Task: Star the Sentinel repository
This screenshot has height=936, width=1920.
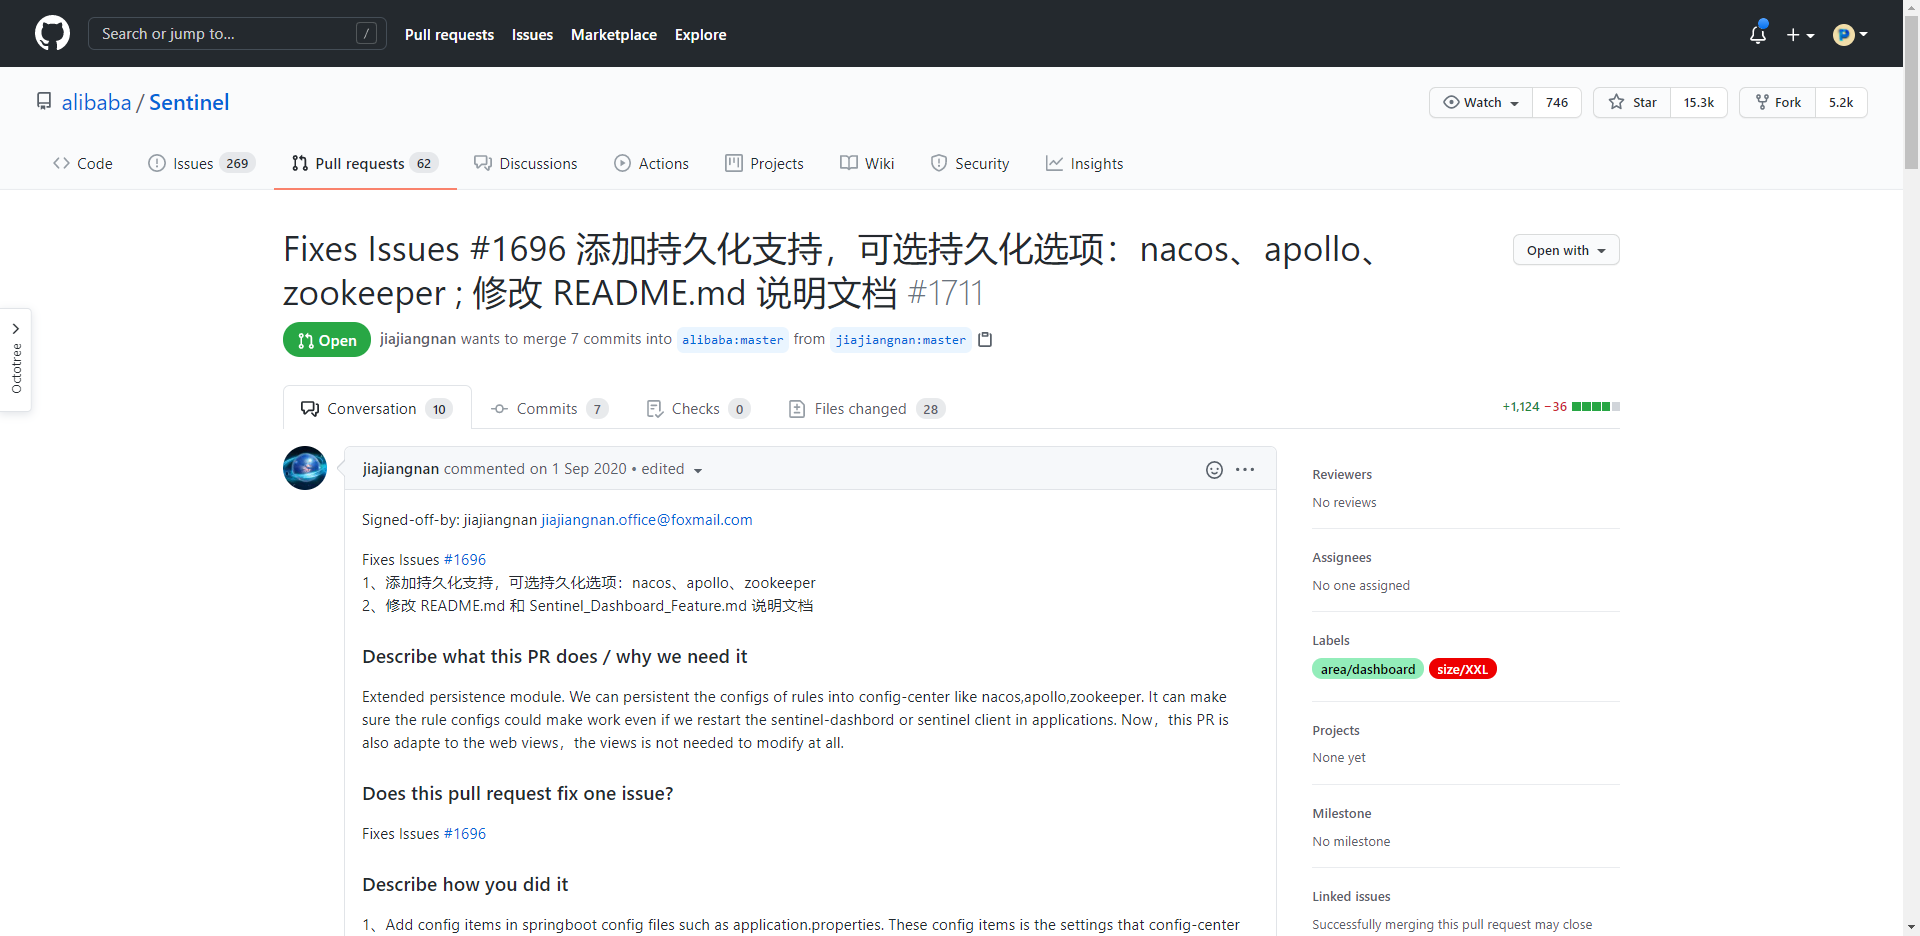Action: 1632,103
